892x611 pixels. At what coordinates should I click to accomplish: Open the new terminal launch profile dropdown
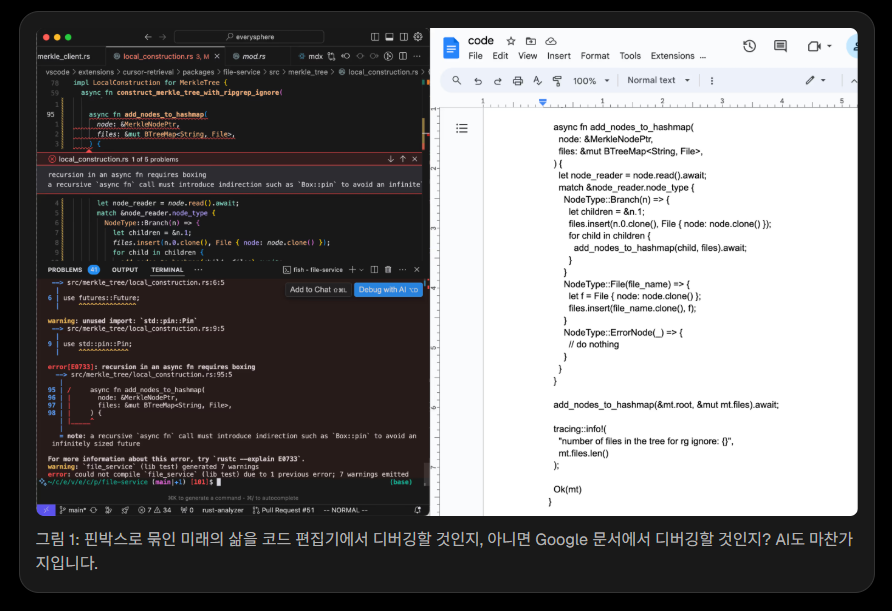tap(361, 270)
